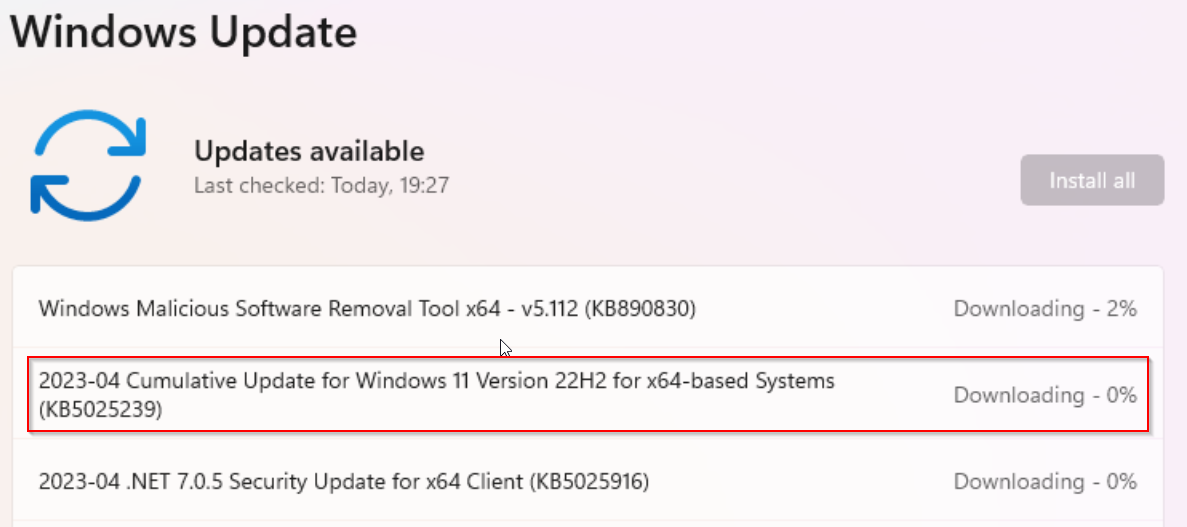Click the word Today in last checked line
The image size is (1187, 527).
click(x=357, y=186)
